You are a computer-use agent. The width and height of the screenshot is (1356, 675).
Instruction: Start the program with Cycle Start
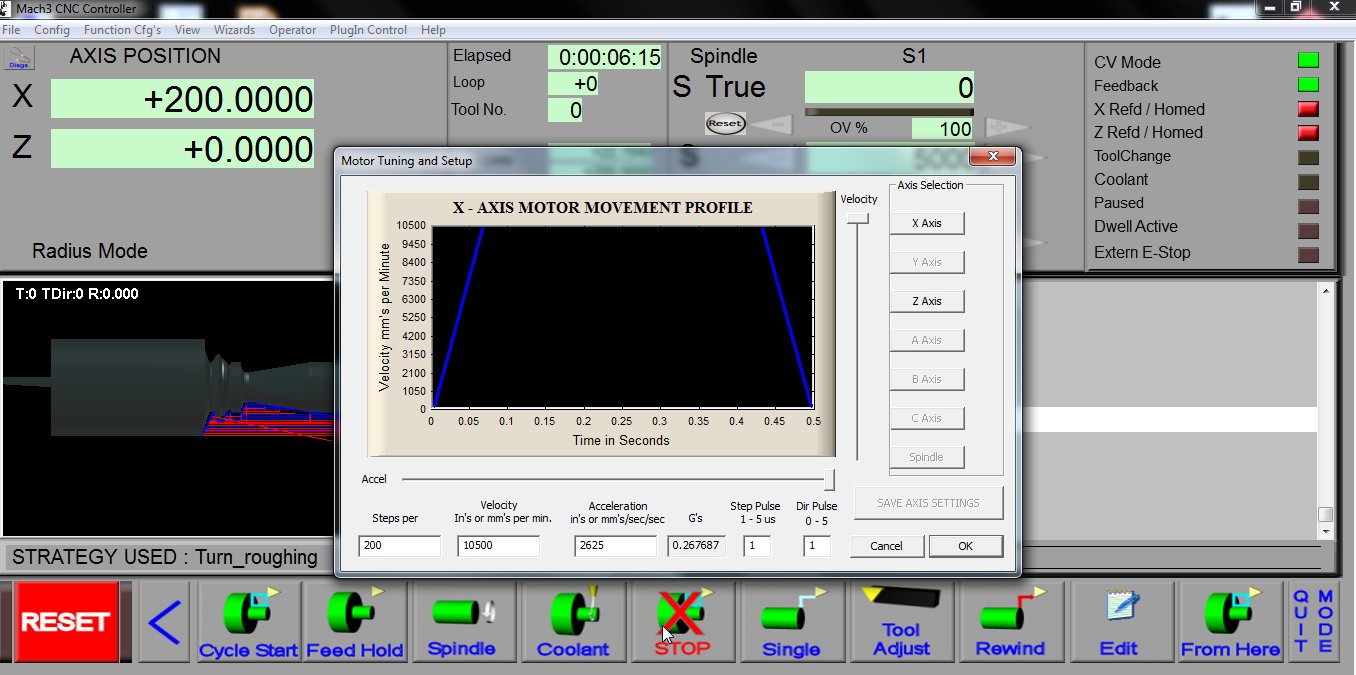(x=249, y=622)
